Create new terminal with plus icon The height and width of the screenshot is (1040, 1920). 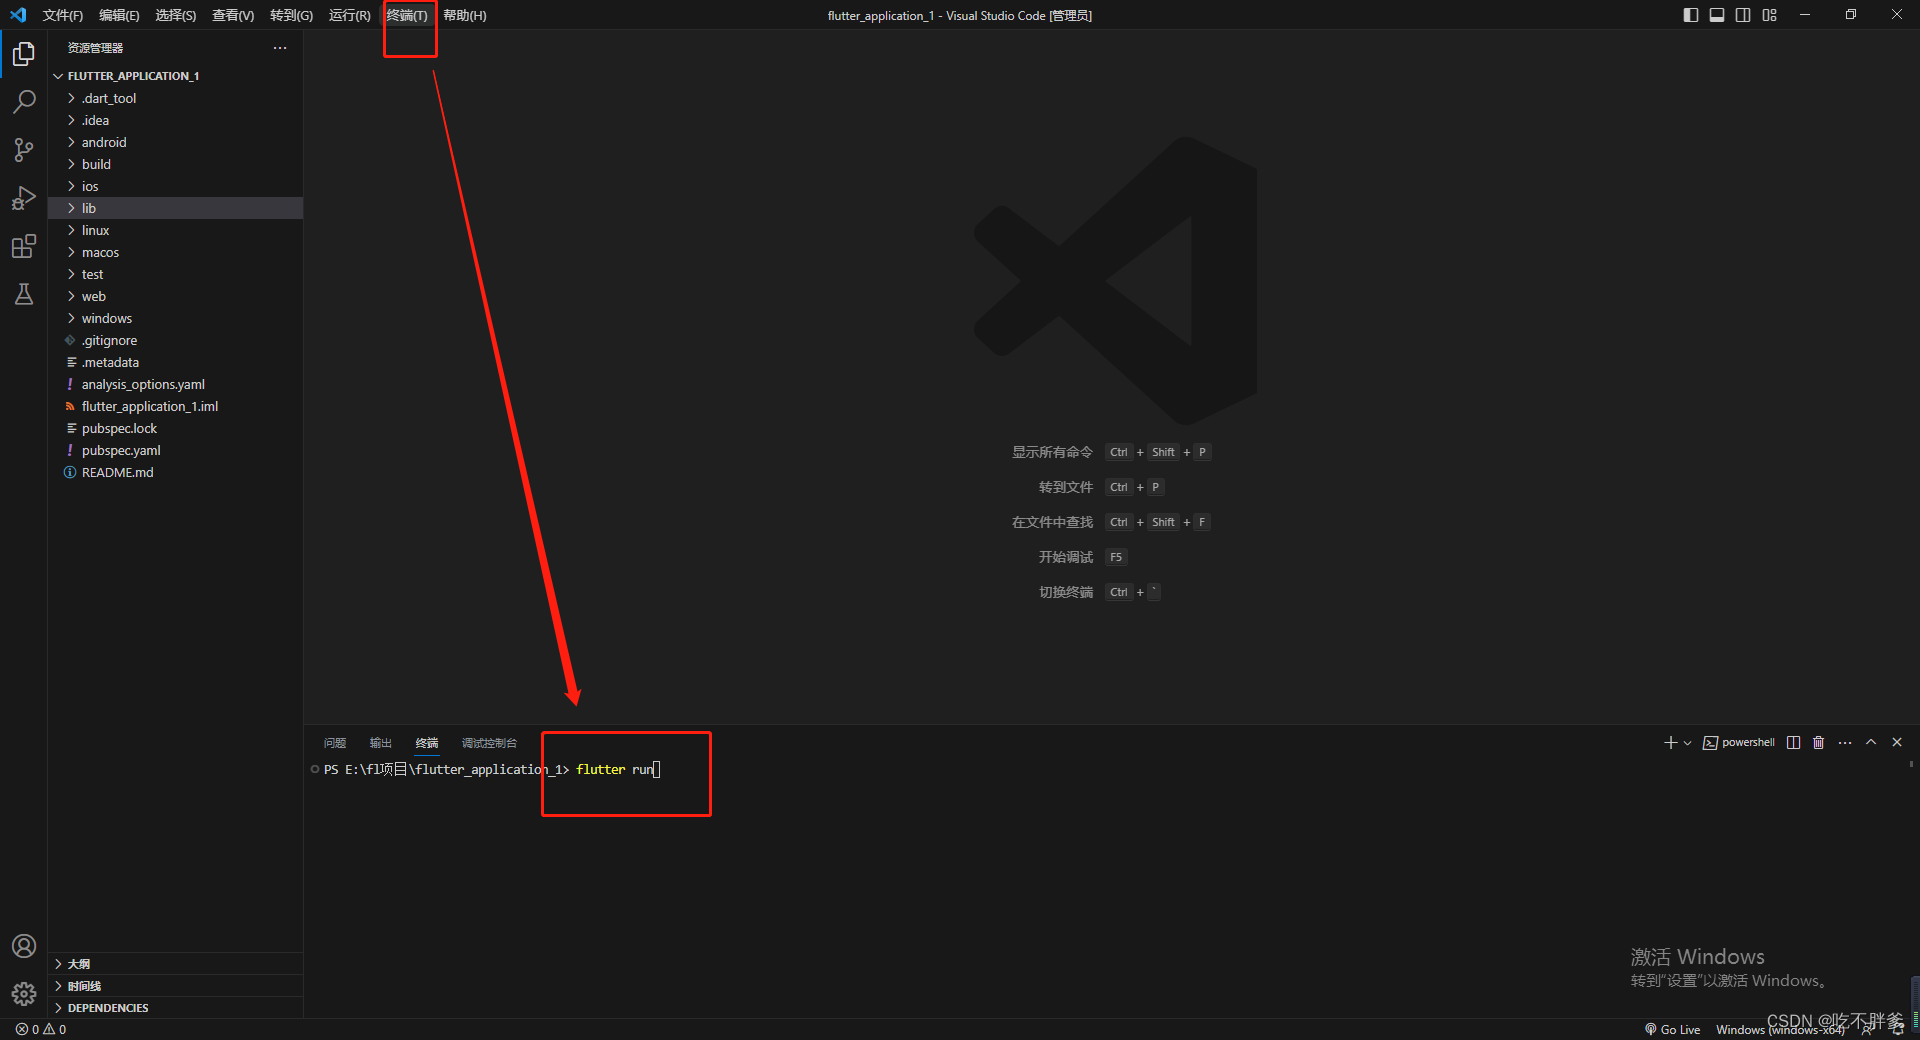tap(1670, 742)
